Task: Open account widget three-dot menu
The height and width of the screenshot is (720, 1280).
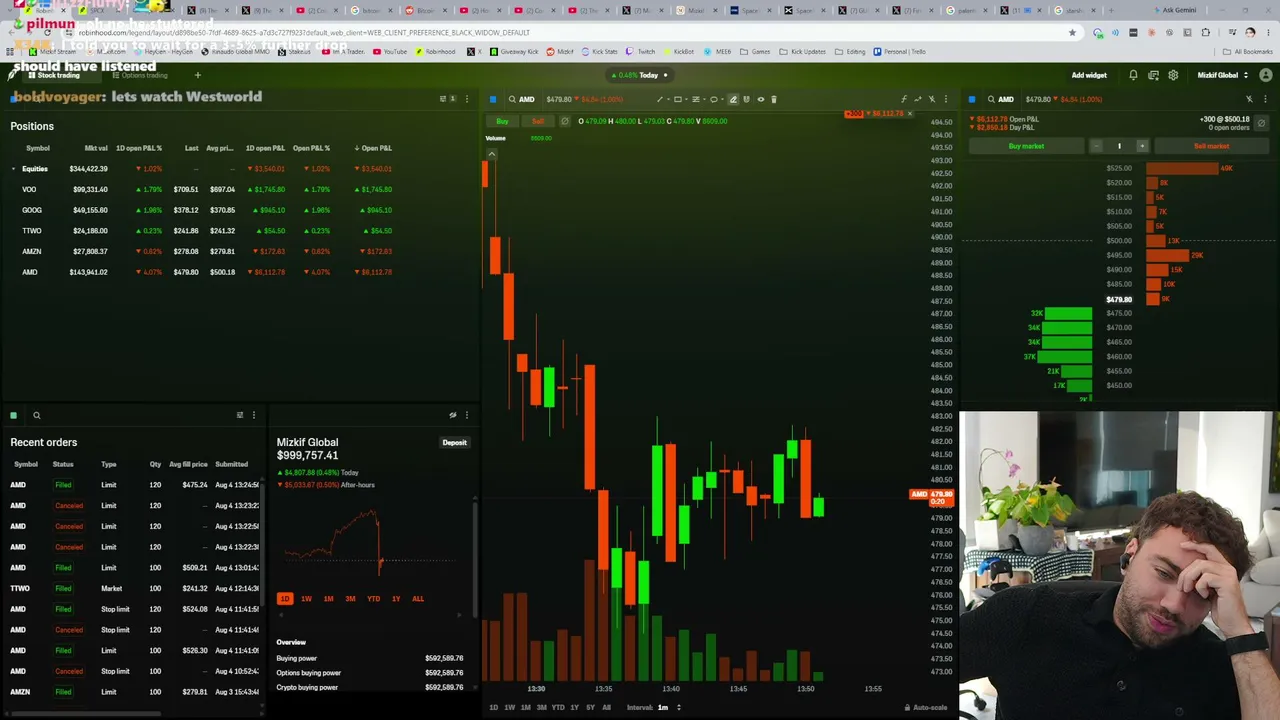Action: click(466, 415)
